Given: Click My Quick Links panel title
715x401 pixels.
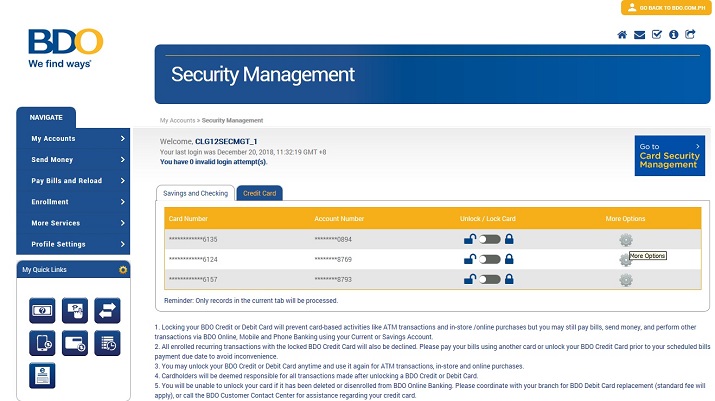Looking at the screenshot, I should pos(44,270).
